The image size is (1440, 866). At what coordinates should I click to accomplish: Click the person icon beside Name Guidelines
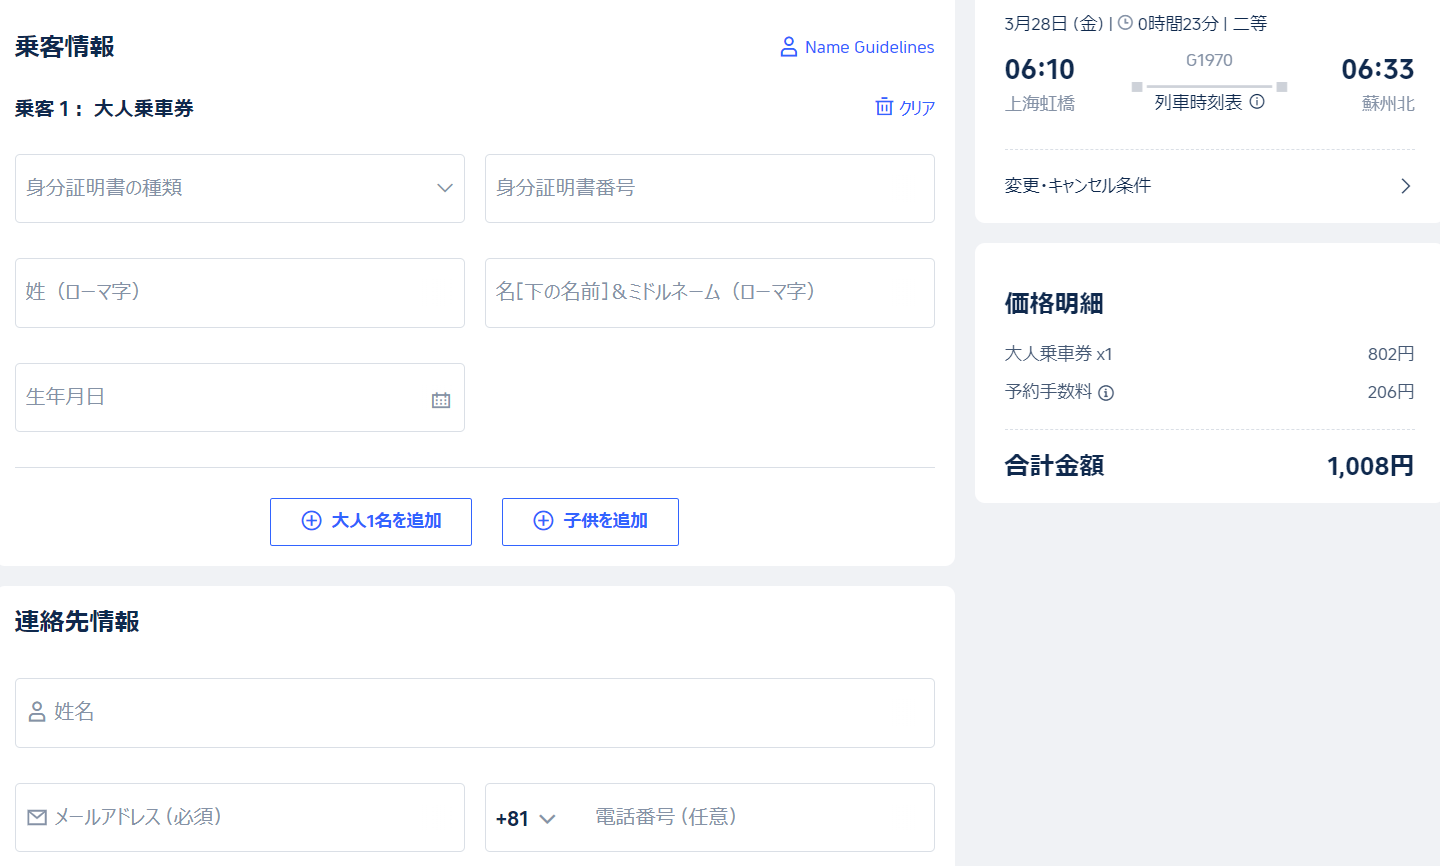[x=788, y=47]
